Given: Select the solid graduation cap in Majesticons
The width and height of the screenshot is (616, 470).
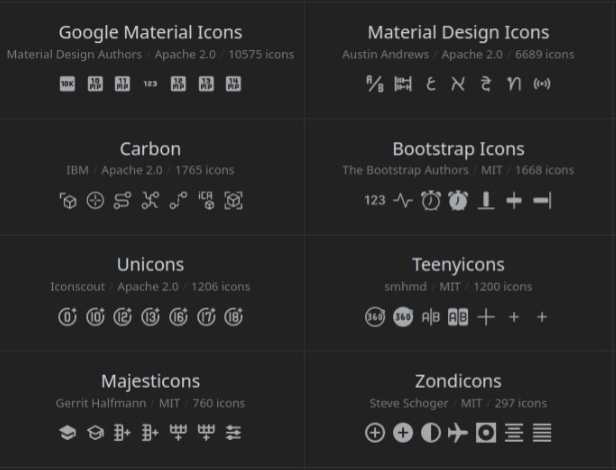Looking at the screenshot, I should 68,433.
